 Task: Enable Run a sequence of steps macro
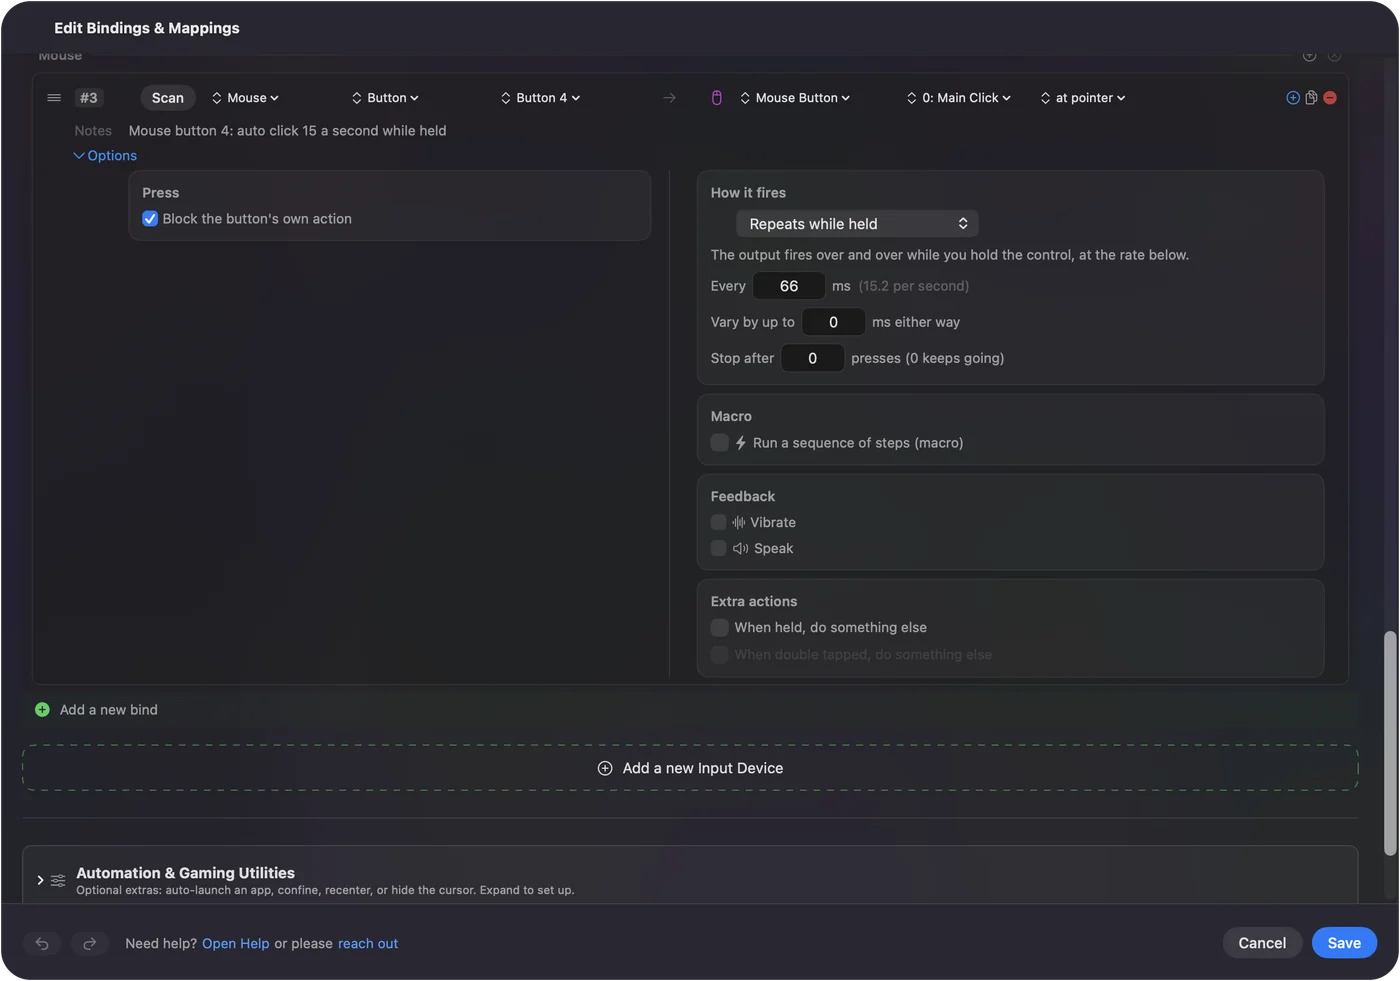pyautogui.click(x=720, y=443)
